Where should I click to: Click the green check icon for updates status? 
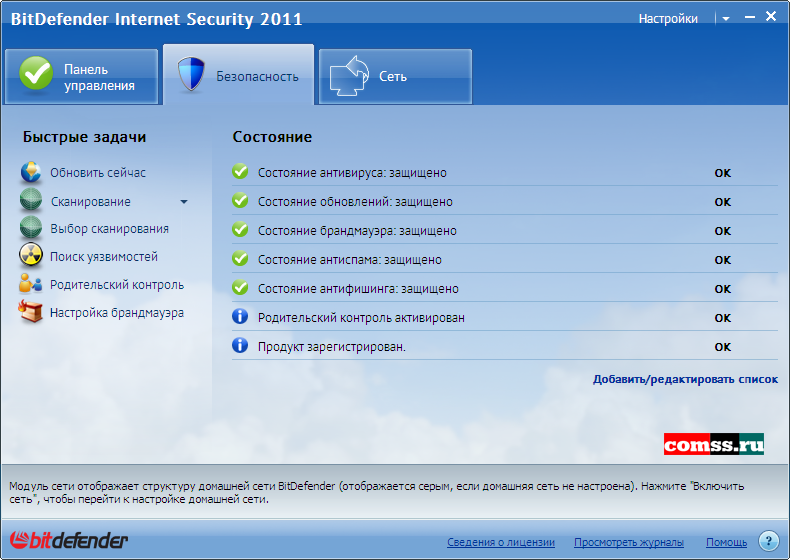tap(240, 201)
